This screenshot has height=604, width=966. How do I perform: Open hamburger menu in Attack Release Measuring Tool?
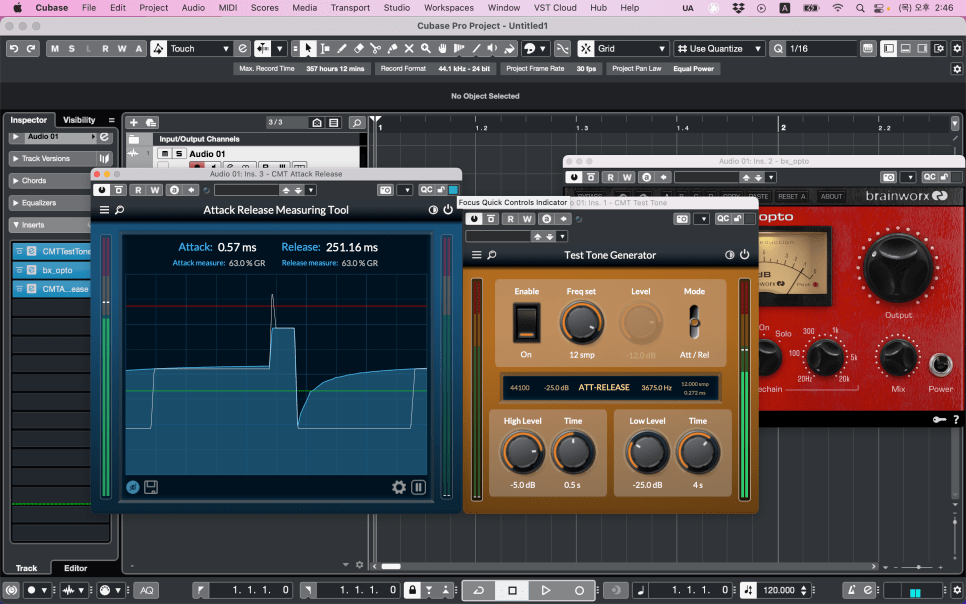pyautogui.click(x=103, y=210)
